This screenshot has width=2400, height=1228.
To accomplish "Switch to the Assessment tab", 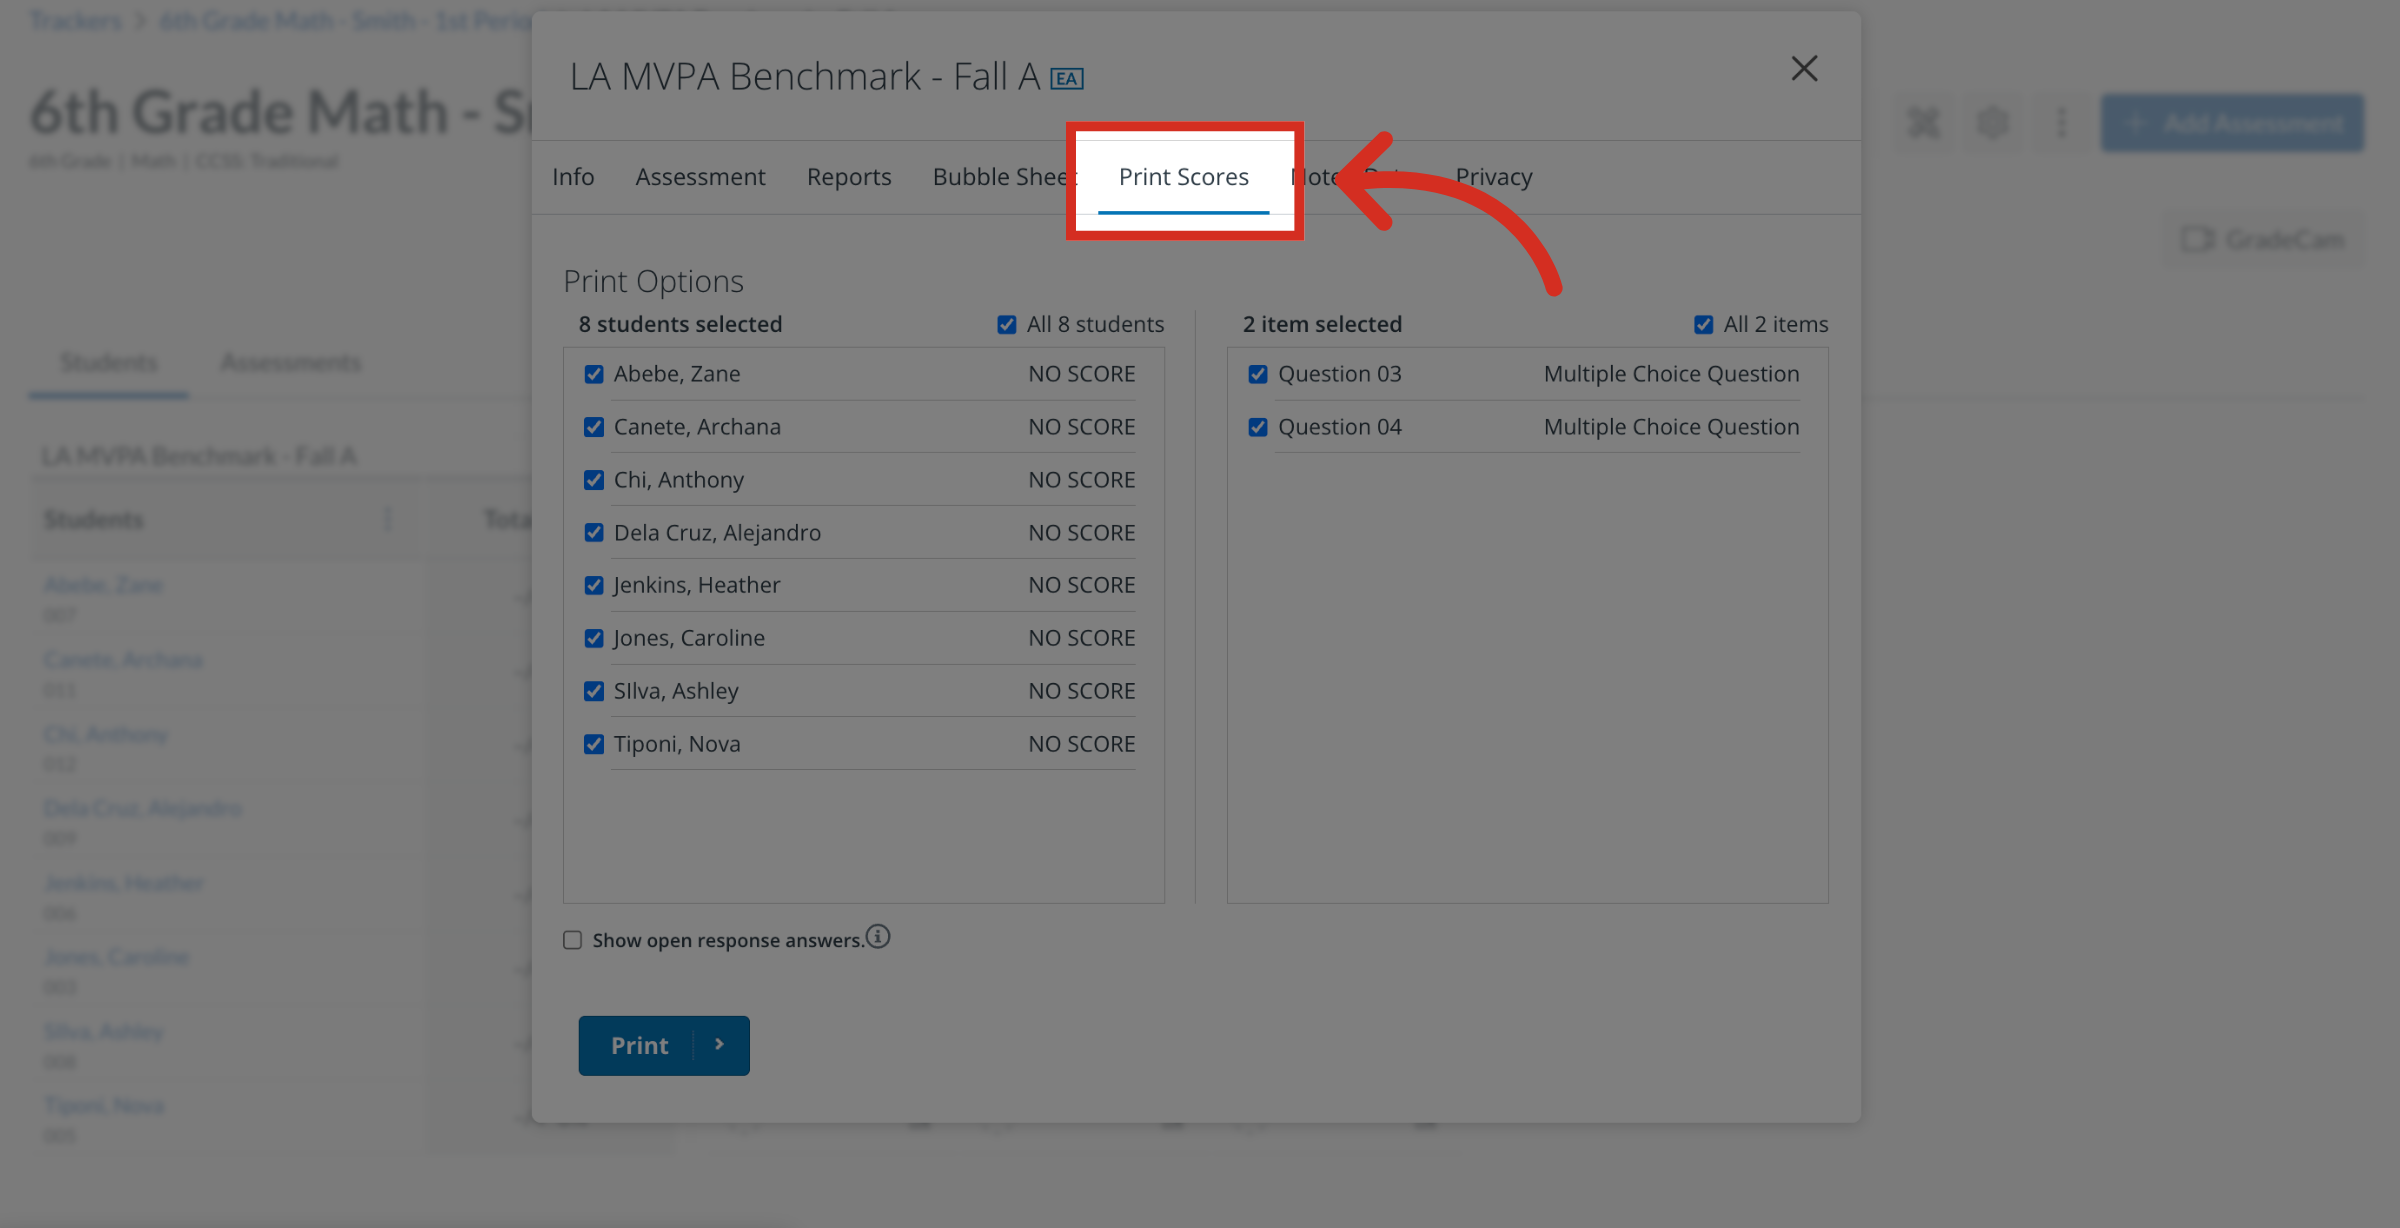I will [x=700, y=177].
